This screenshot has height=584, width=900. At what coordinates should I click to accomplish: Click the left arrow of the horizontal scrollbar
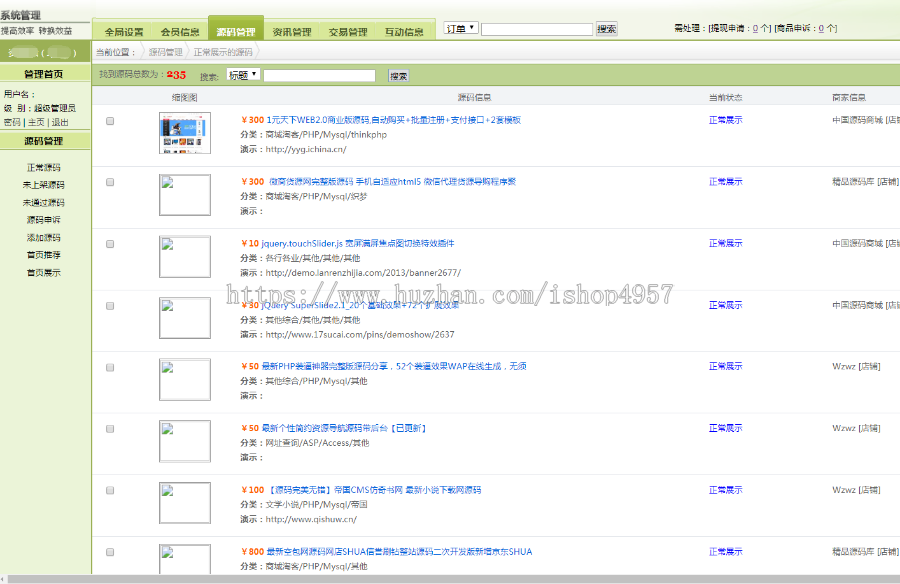pos(3,579)
